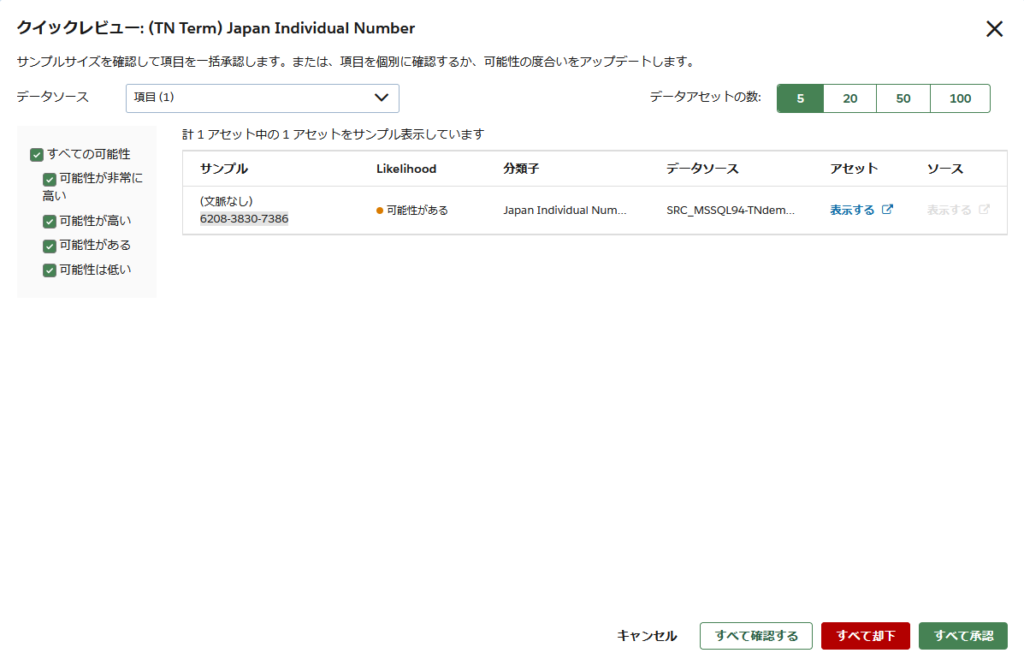
Task: Click the external link icon beside アセット 表示する
Action: (x=887, y=210)
